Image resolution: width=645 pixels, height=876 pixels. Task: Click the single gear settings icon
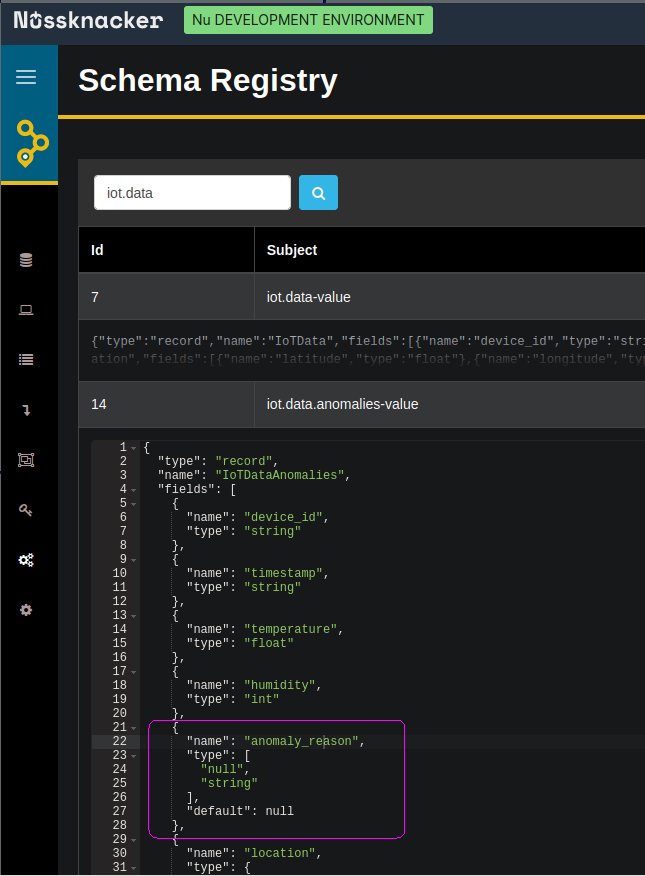click(x=26, y=610)
